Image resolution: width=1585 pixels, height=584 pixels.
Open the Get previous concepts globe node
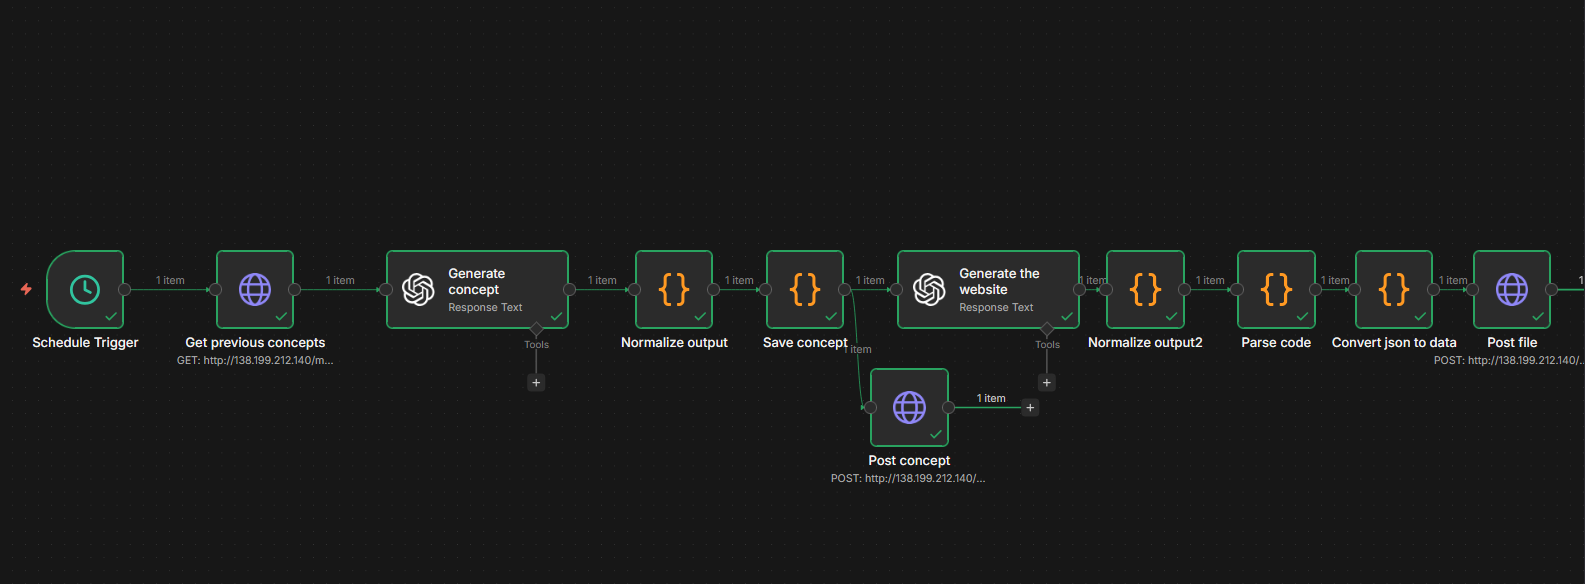pyautogui.click(x=255, y=289)
